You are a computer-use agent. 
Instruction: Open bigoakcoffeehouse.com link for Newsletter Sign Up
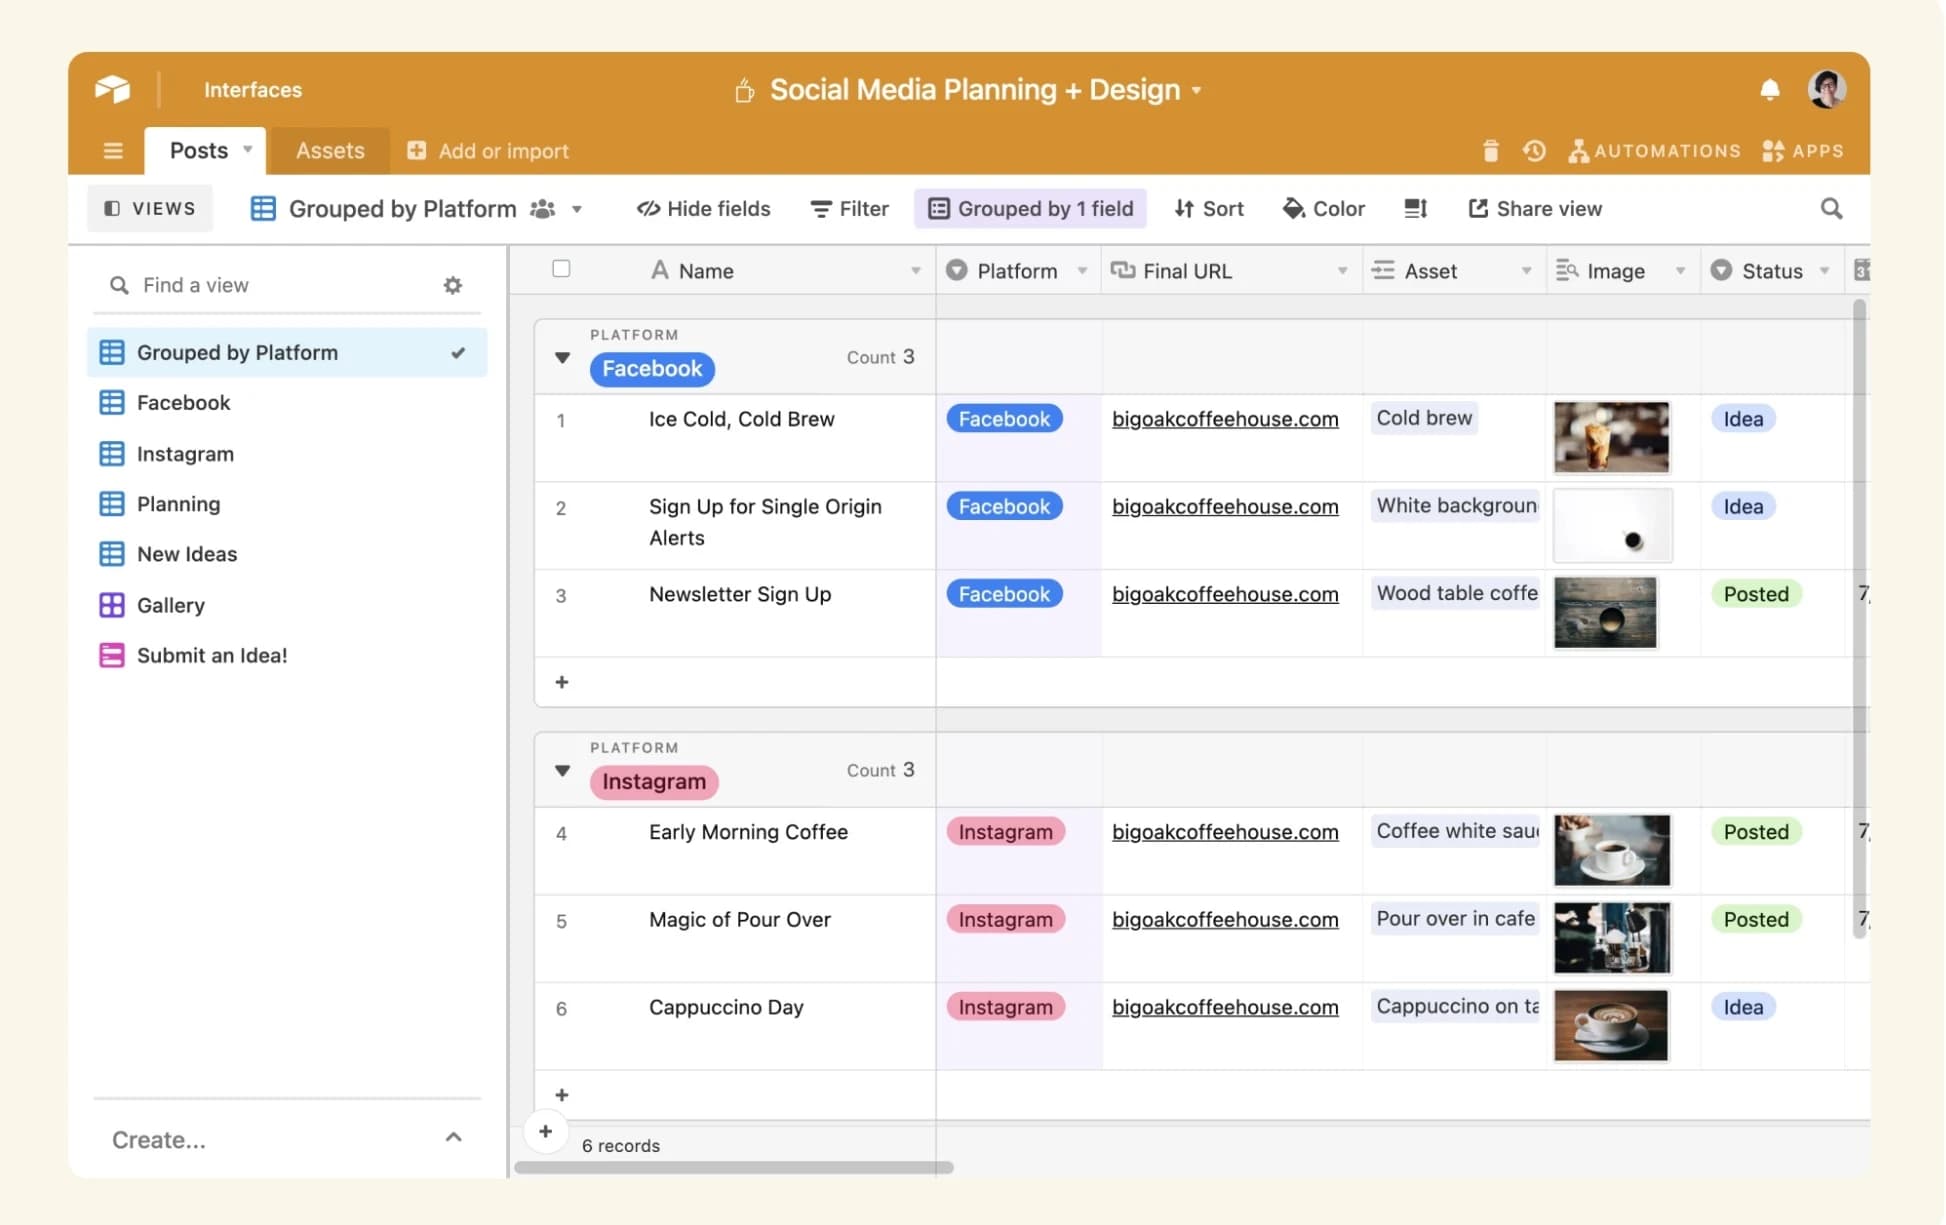point(1225,594)
